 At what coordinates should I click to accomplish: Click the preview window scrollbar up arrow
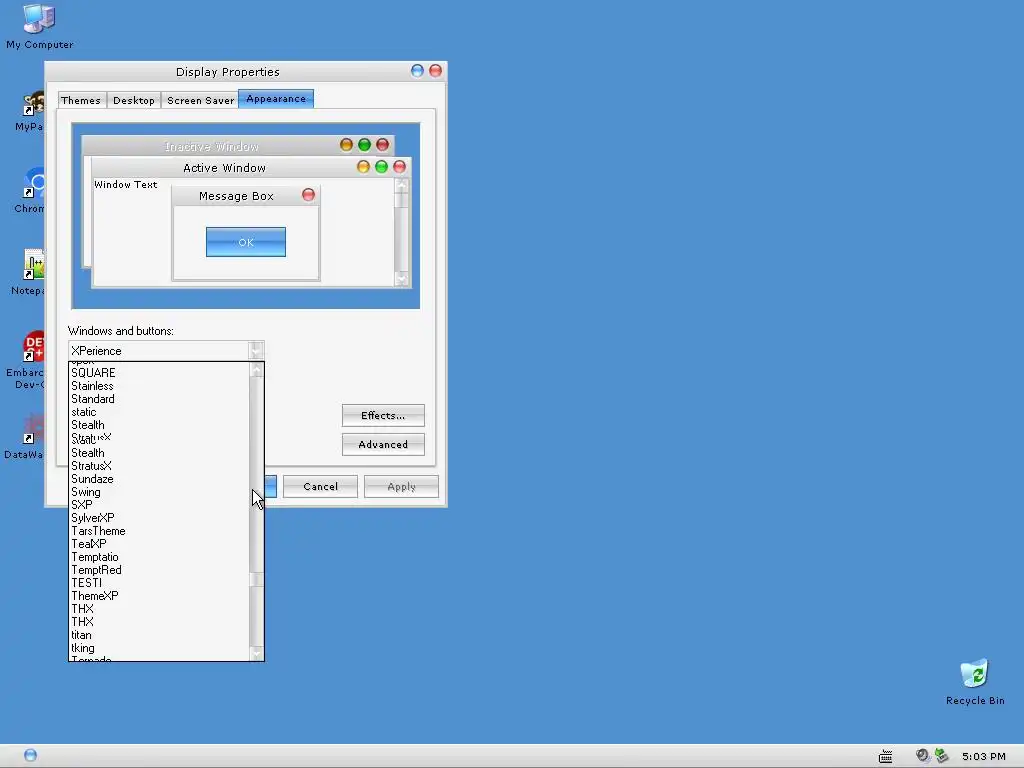point(402,186)
